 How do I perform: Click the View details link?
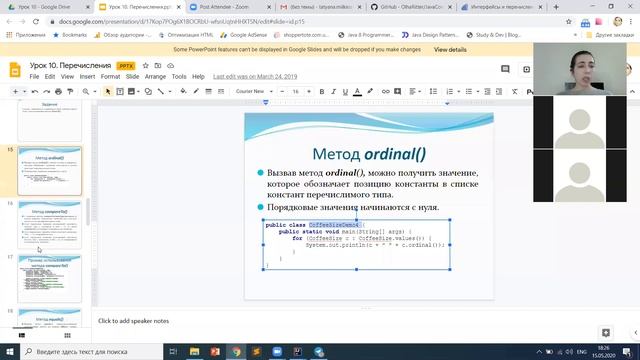[450, 50]
